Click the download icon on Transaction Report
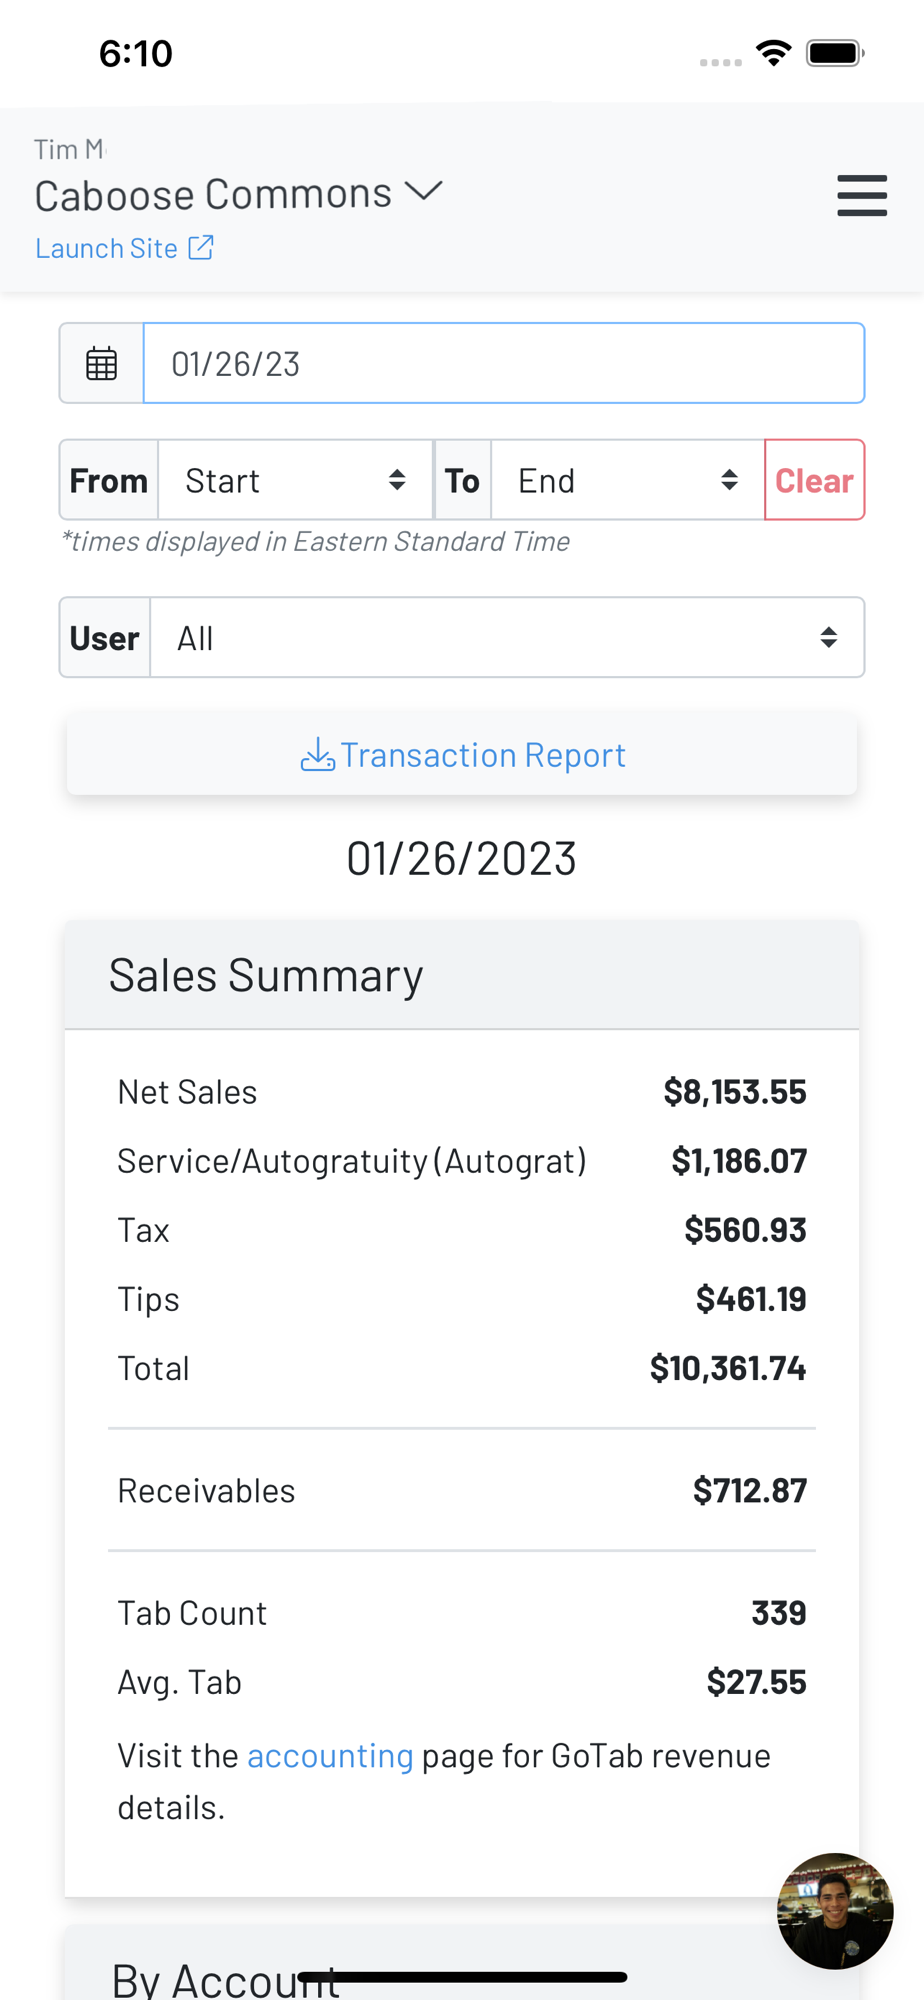 click(317, 755)
